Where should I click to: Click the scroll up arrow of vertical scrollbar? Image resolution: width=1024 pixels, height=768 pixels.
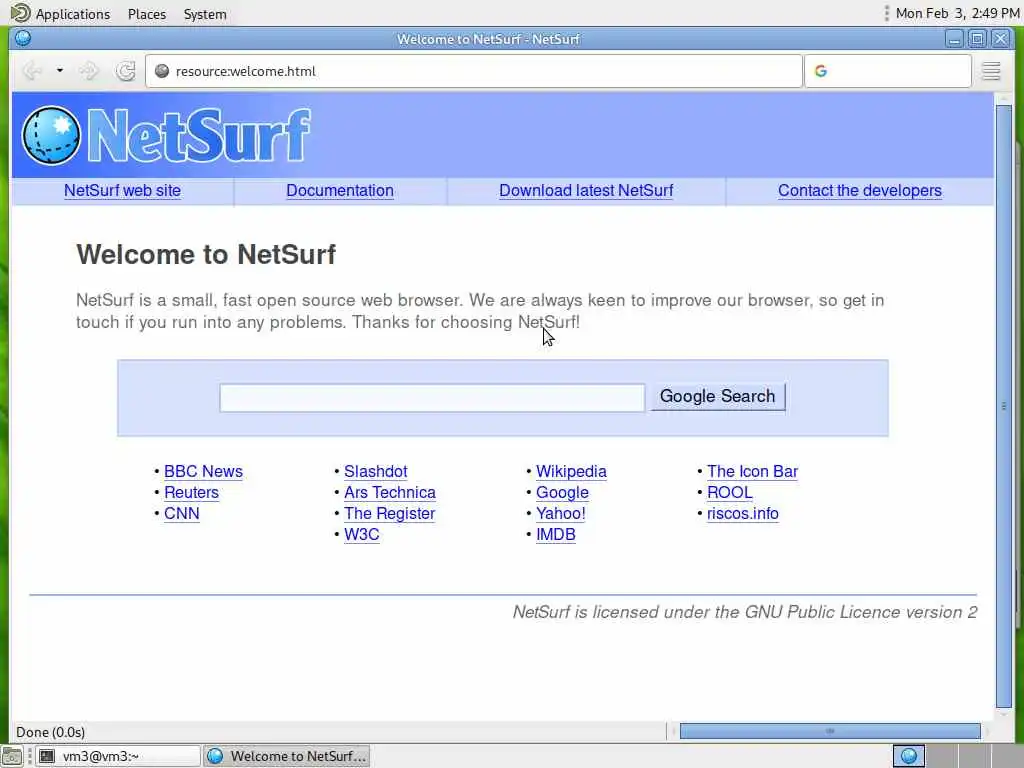point(1004,99)
